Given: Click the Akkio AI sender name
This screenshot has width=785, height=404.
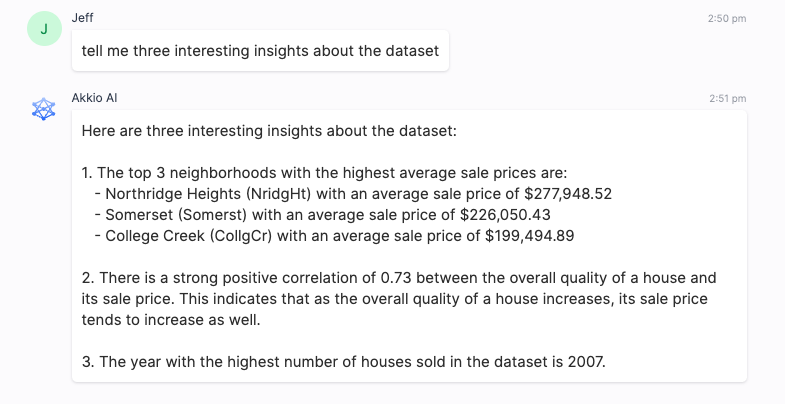Looking at the screenshot, I should [101, 98].
